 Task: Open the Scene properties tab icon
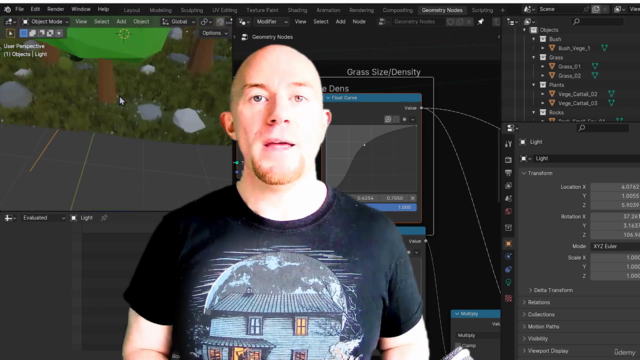click(508, 198)
